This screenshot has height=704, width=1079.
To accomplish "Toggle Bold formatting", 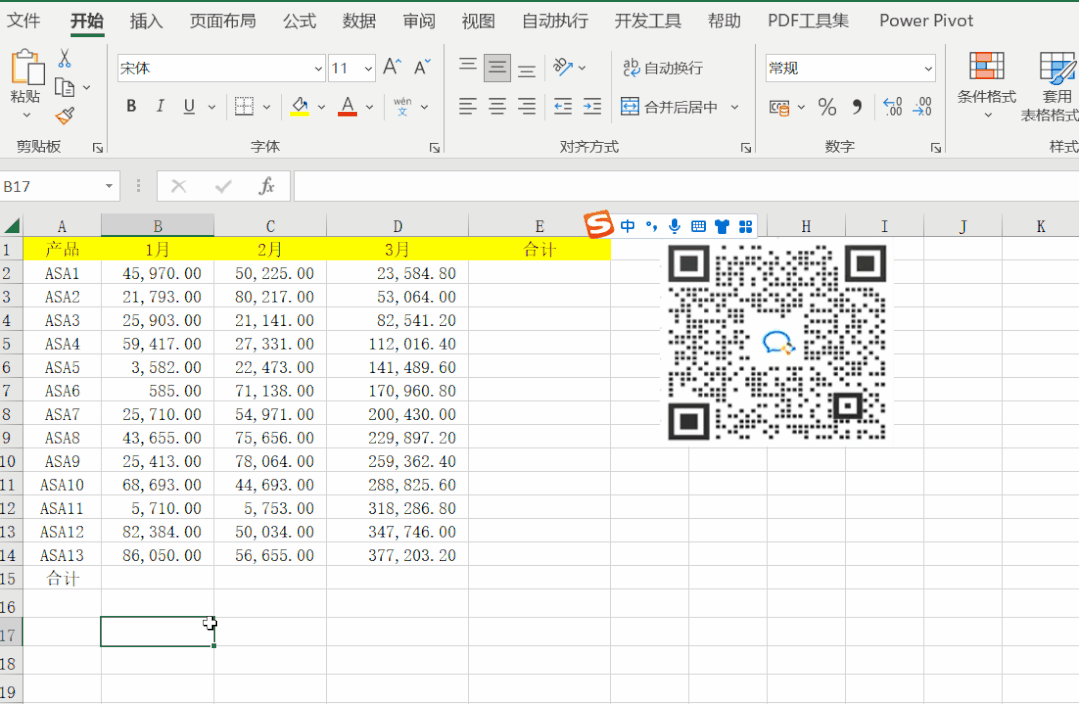I will [x=131, y=107].
